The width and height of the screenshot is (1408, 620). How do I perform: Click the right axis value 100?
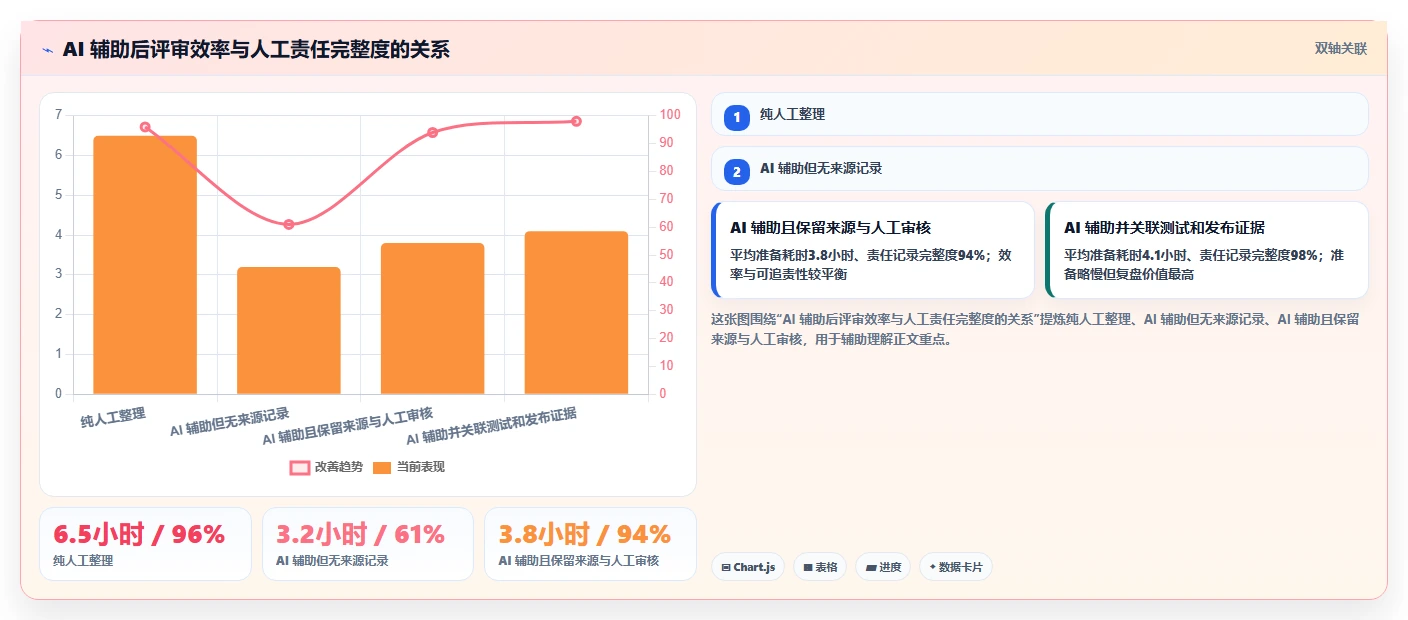click(670, 115)
